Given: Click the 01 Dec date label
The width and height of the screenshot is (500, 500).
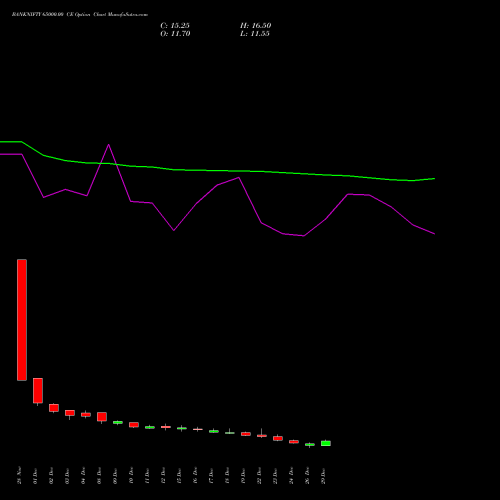Looking at the screenshot, I should pos(35,476).
